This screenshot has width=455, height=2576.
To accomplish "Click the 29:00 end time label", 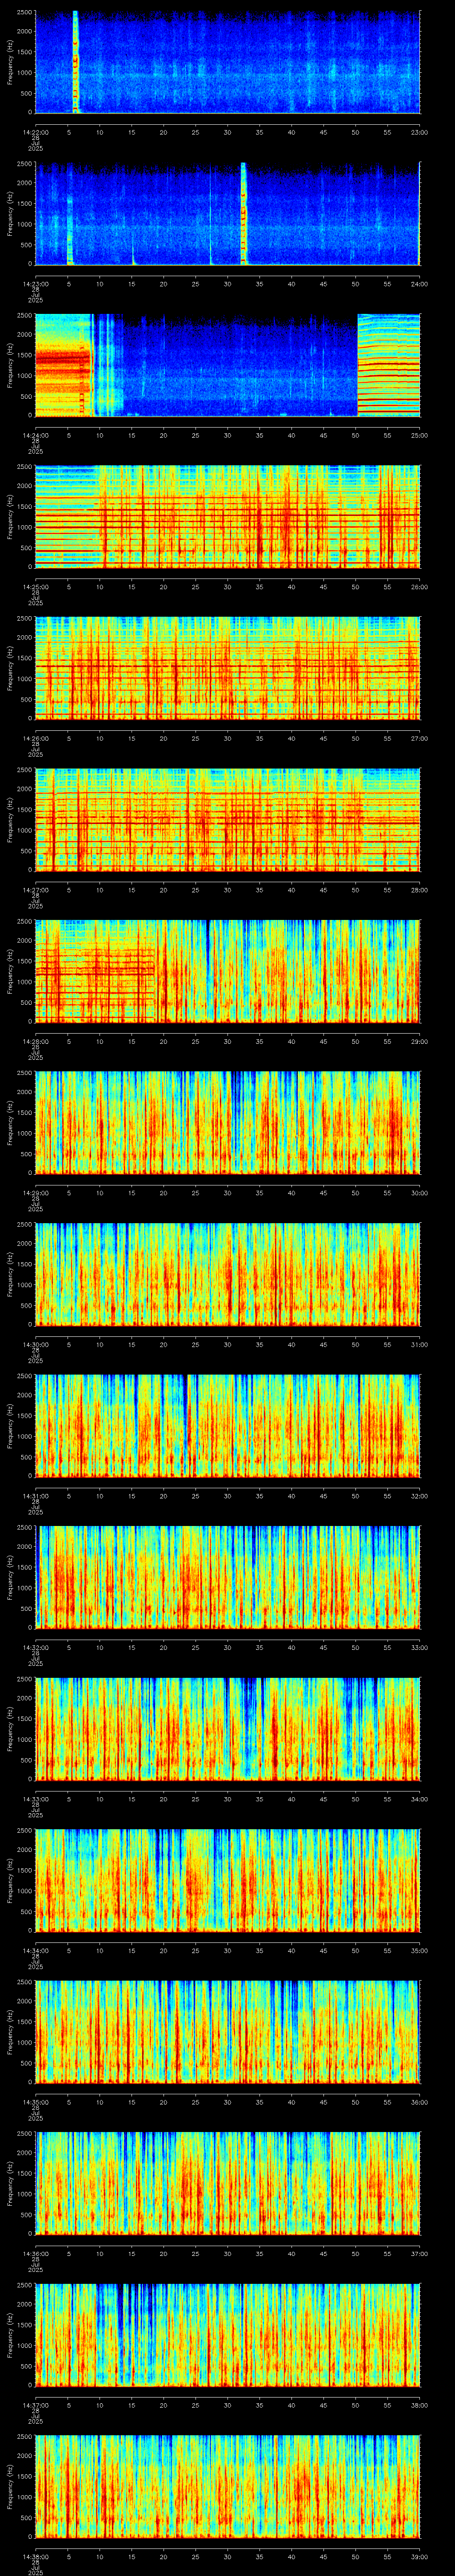I will [419, 1041].
